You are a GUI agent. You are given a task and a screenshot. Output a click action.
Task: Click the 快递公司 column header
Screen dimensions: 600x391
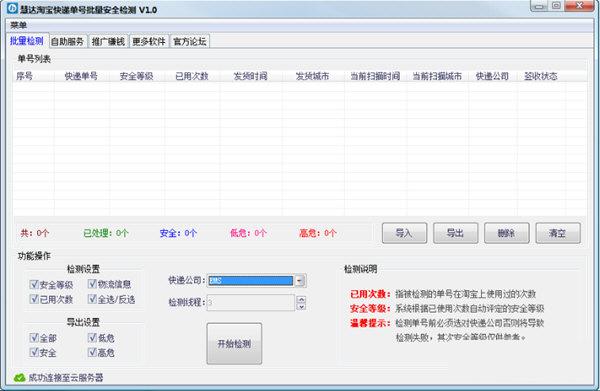(x=492, y=76)
